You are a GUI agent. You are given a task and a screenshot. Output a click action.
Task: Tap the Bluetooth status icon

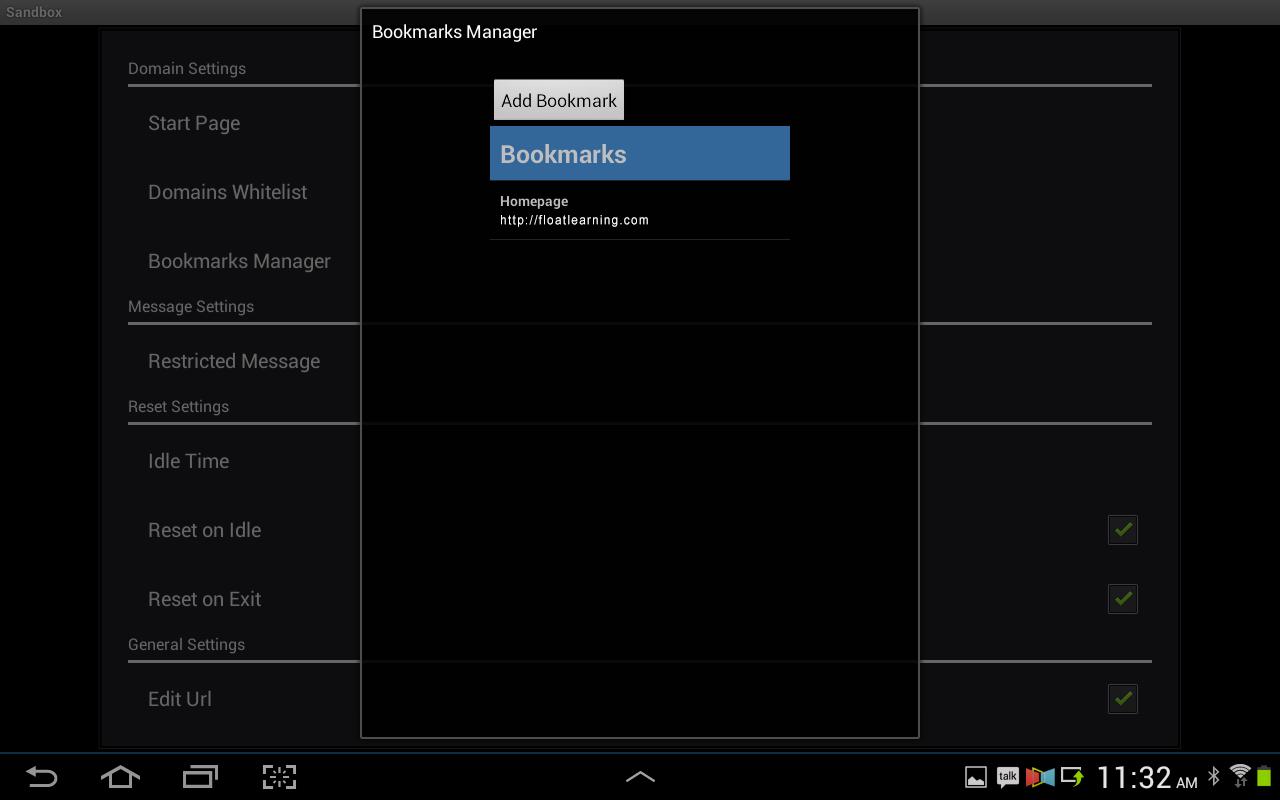(1214, 776)
